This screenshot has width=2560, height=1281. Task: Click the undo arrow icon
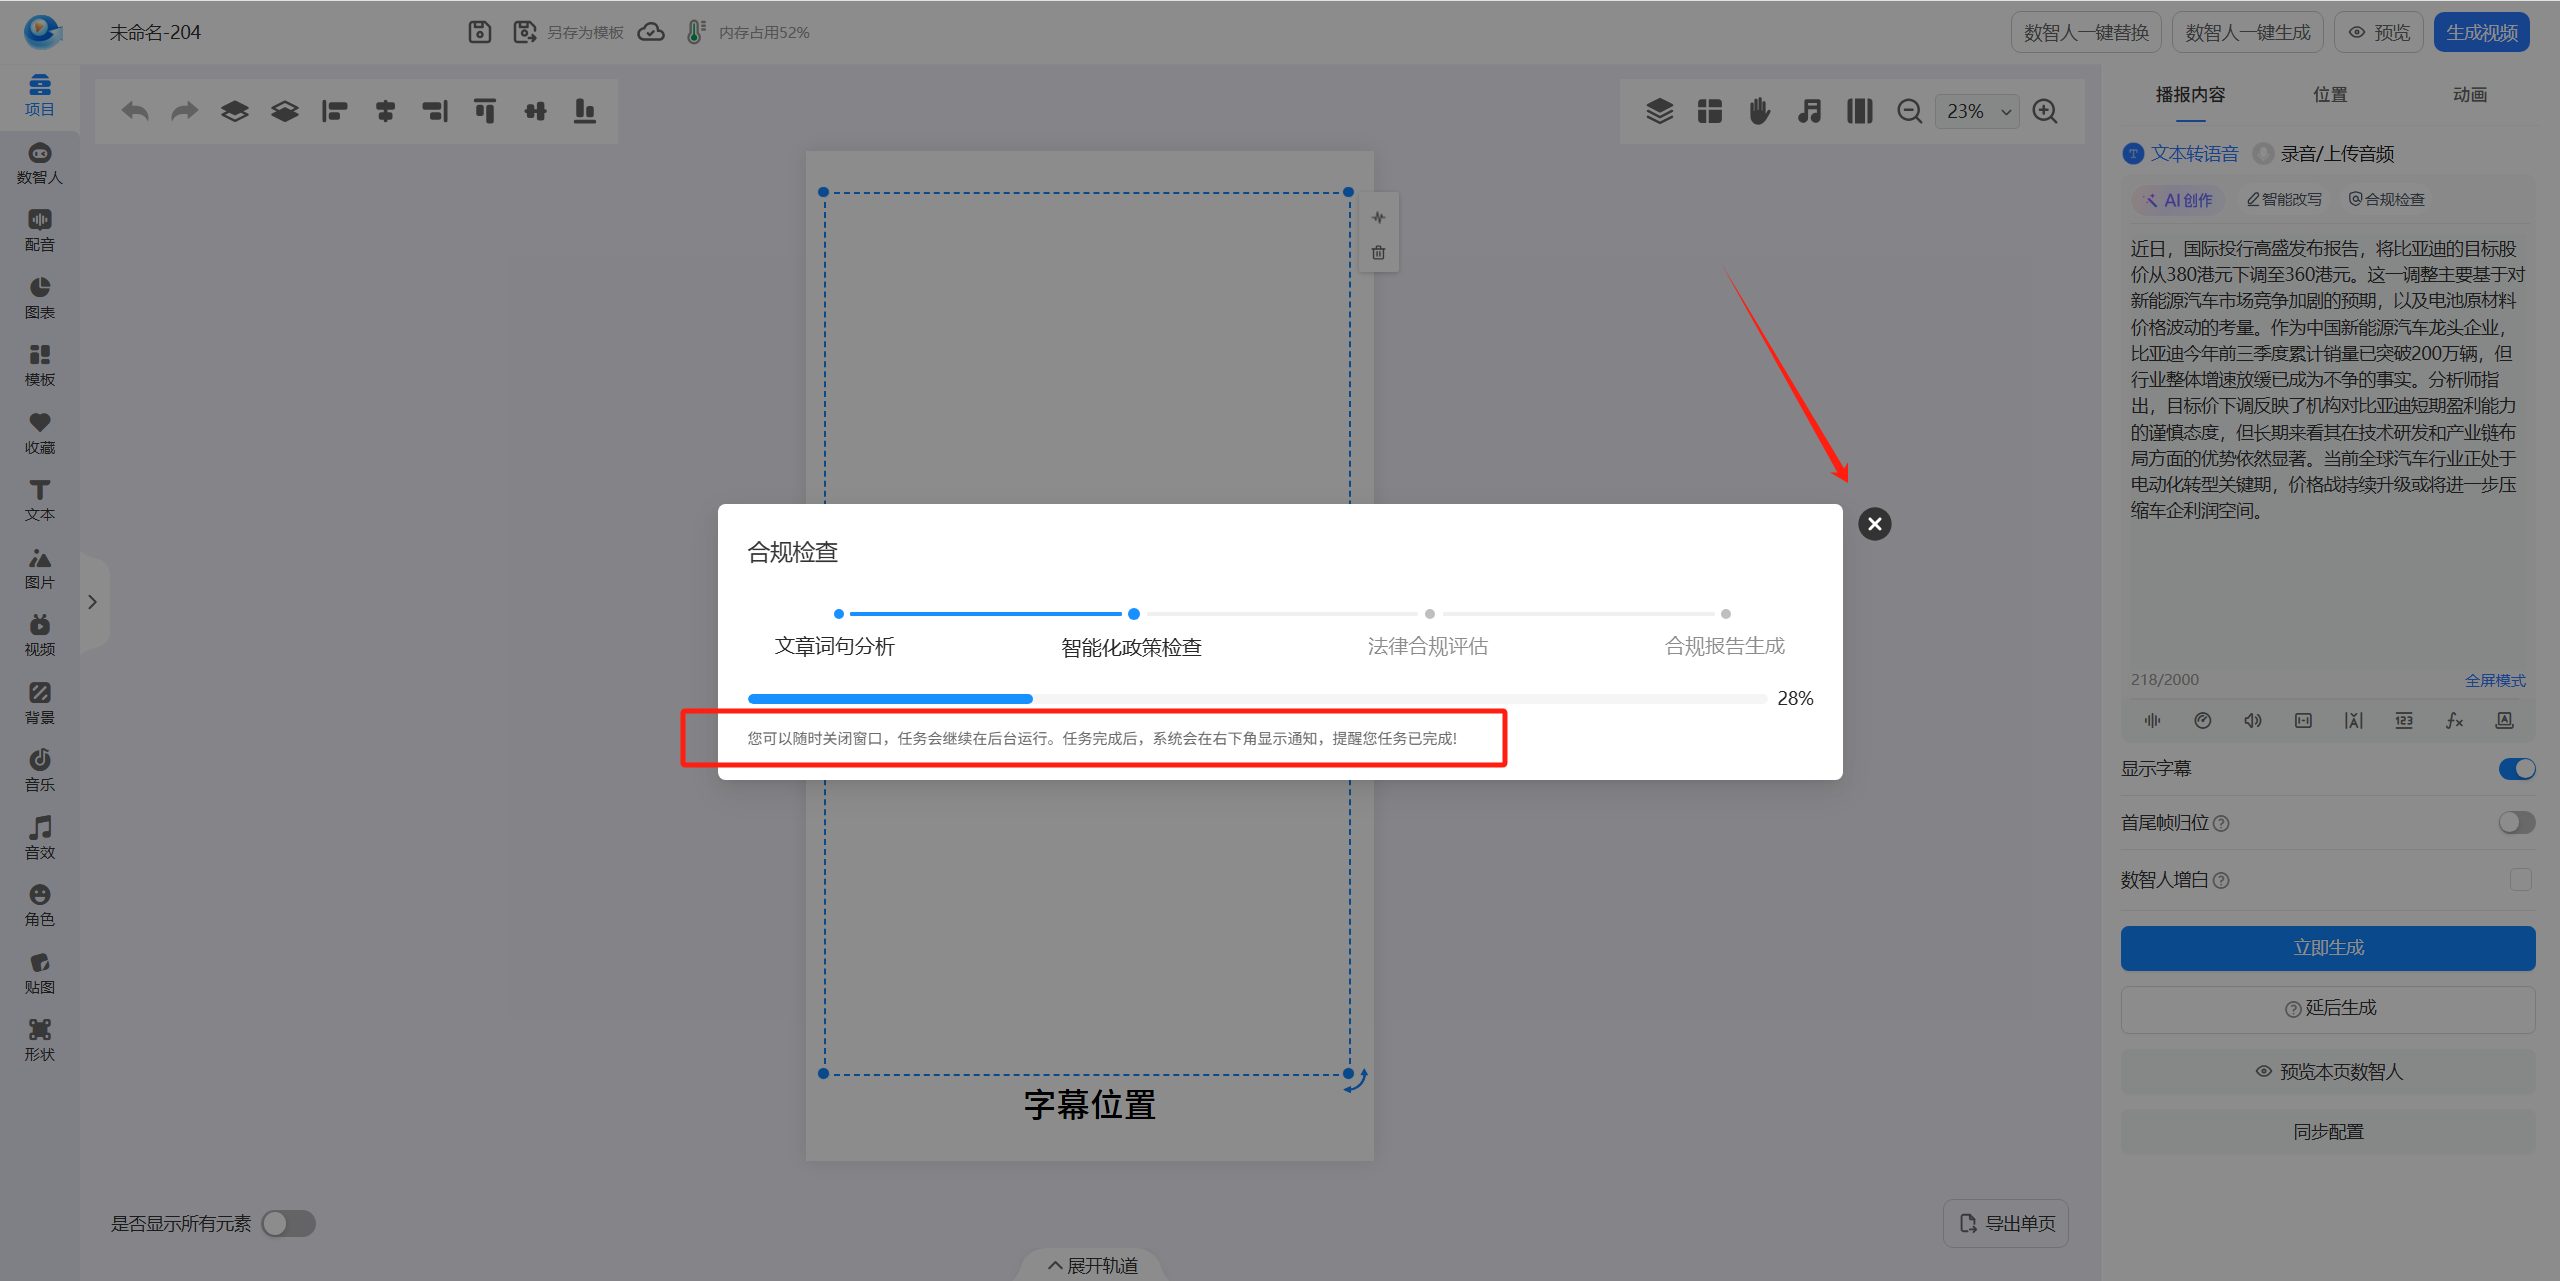[x=135, y=111]
